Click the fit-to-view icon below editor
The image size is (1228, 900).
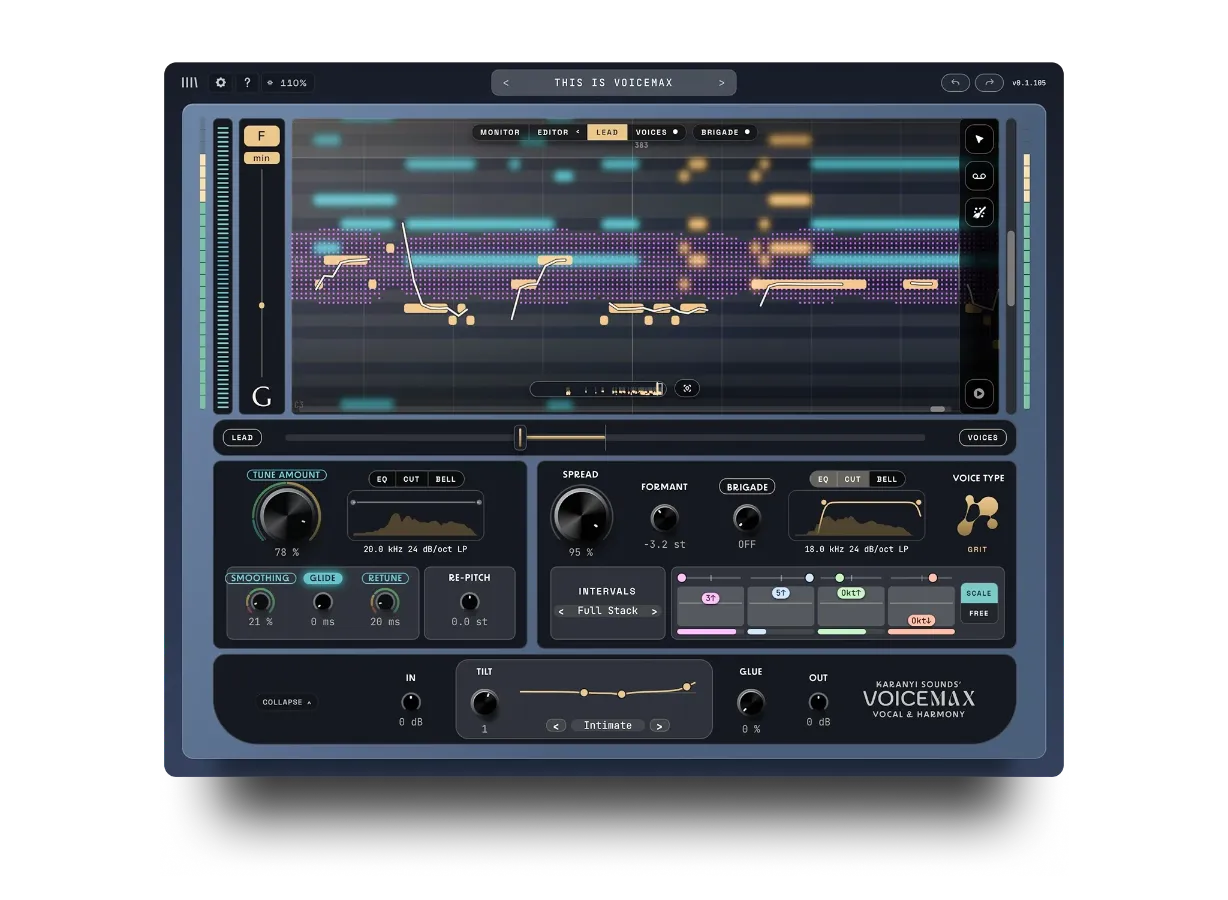pos(687,388)
